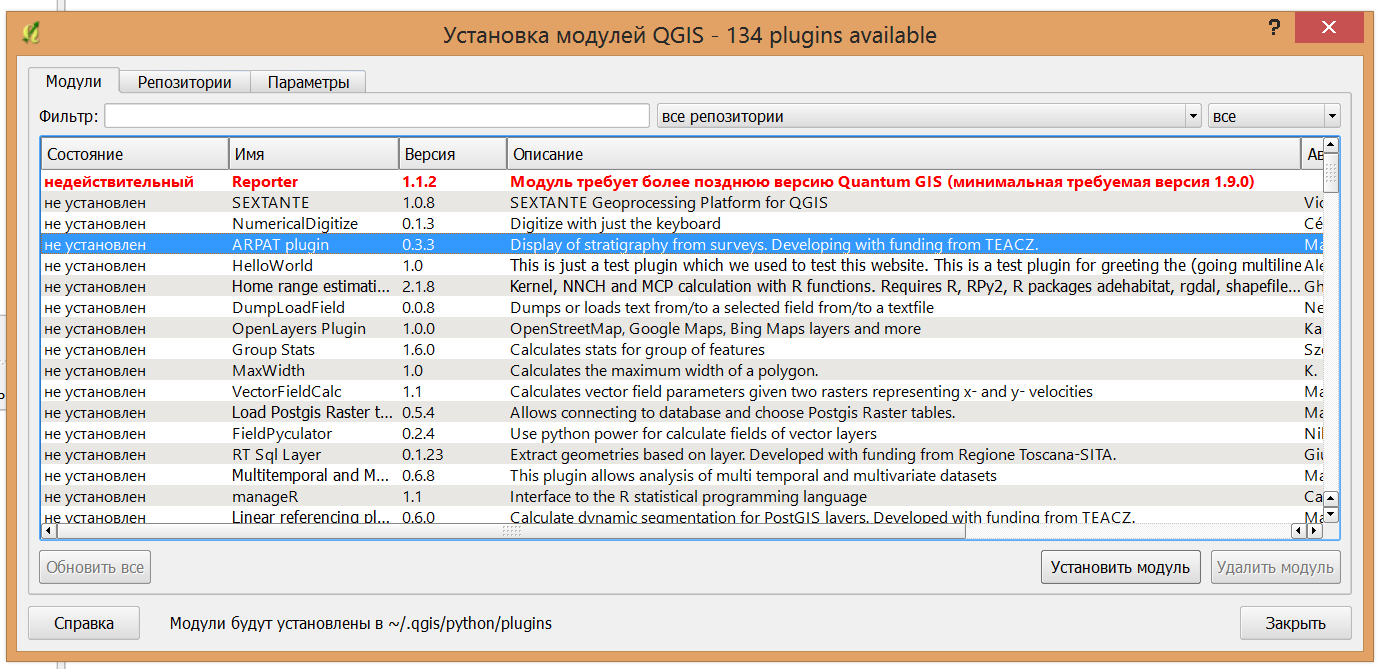Select the Group Stats plugin row
The width and height of the screenshot is (1387, 669).
pos(681,349)
